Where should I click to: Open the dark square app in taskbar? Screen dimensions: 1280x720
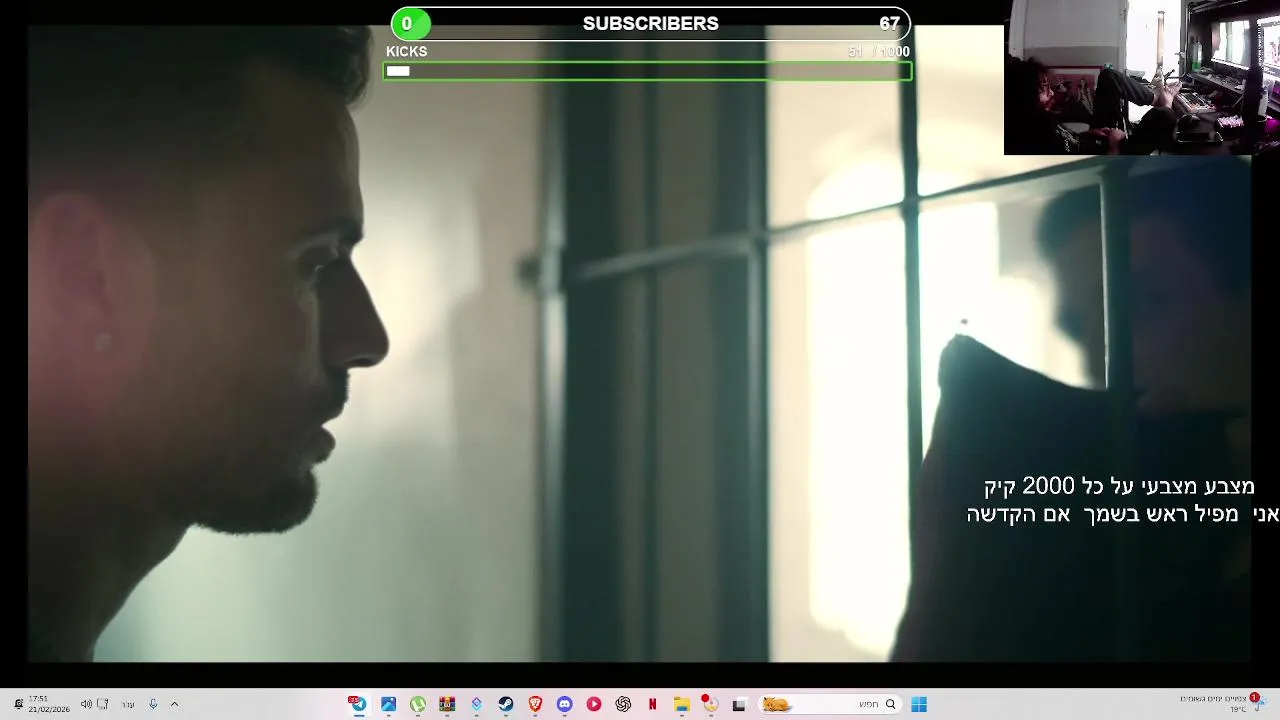click(x=739, y=704)
